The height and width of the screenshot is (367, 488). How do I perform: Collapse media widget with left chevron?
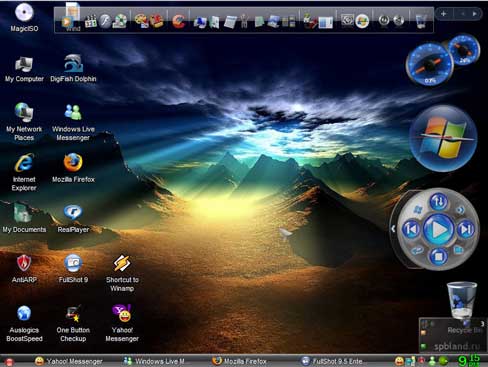393,229
